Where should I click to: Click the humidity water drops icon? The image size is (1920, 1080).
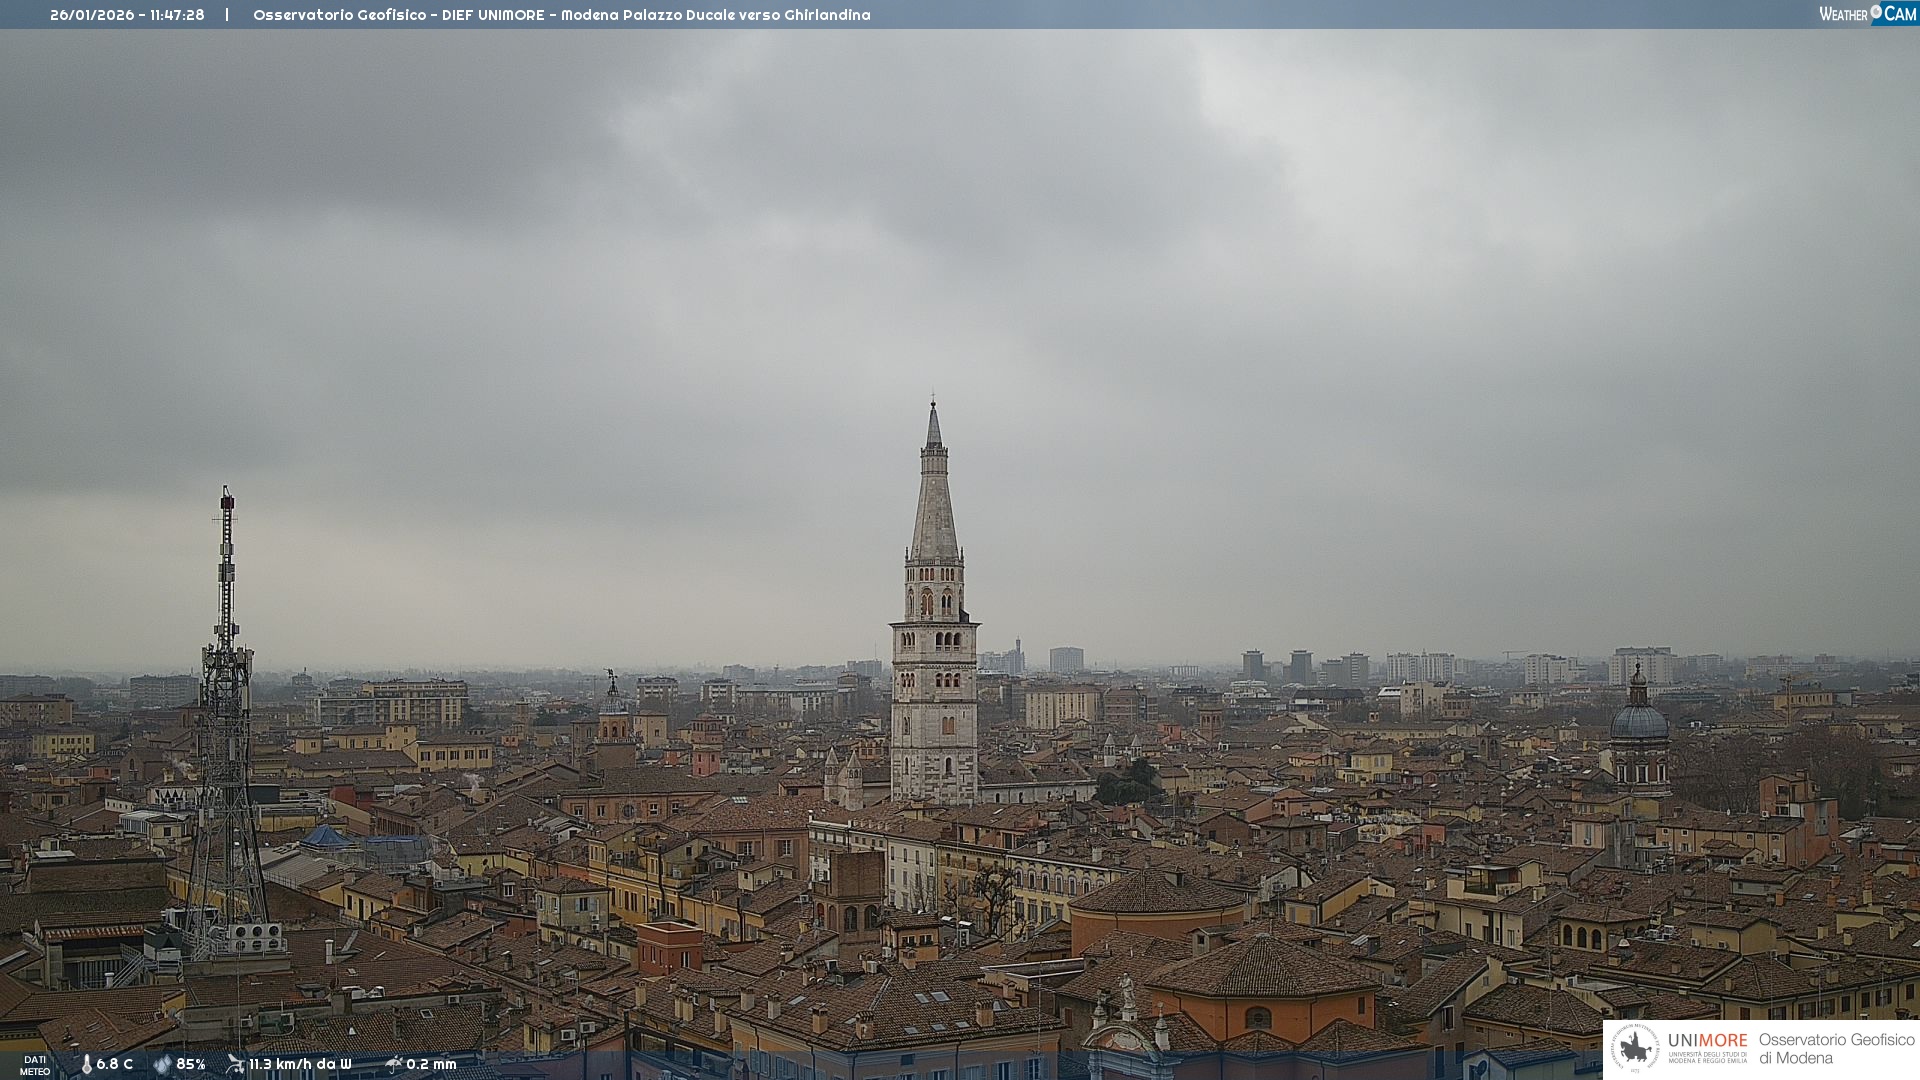(x=162, y=1064)
